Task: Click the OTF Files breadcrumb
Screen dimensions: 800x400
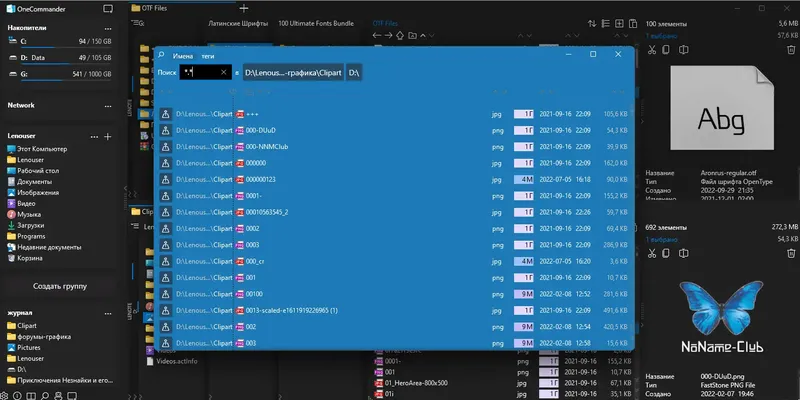Action: coord(385,23)
